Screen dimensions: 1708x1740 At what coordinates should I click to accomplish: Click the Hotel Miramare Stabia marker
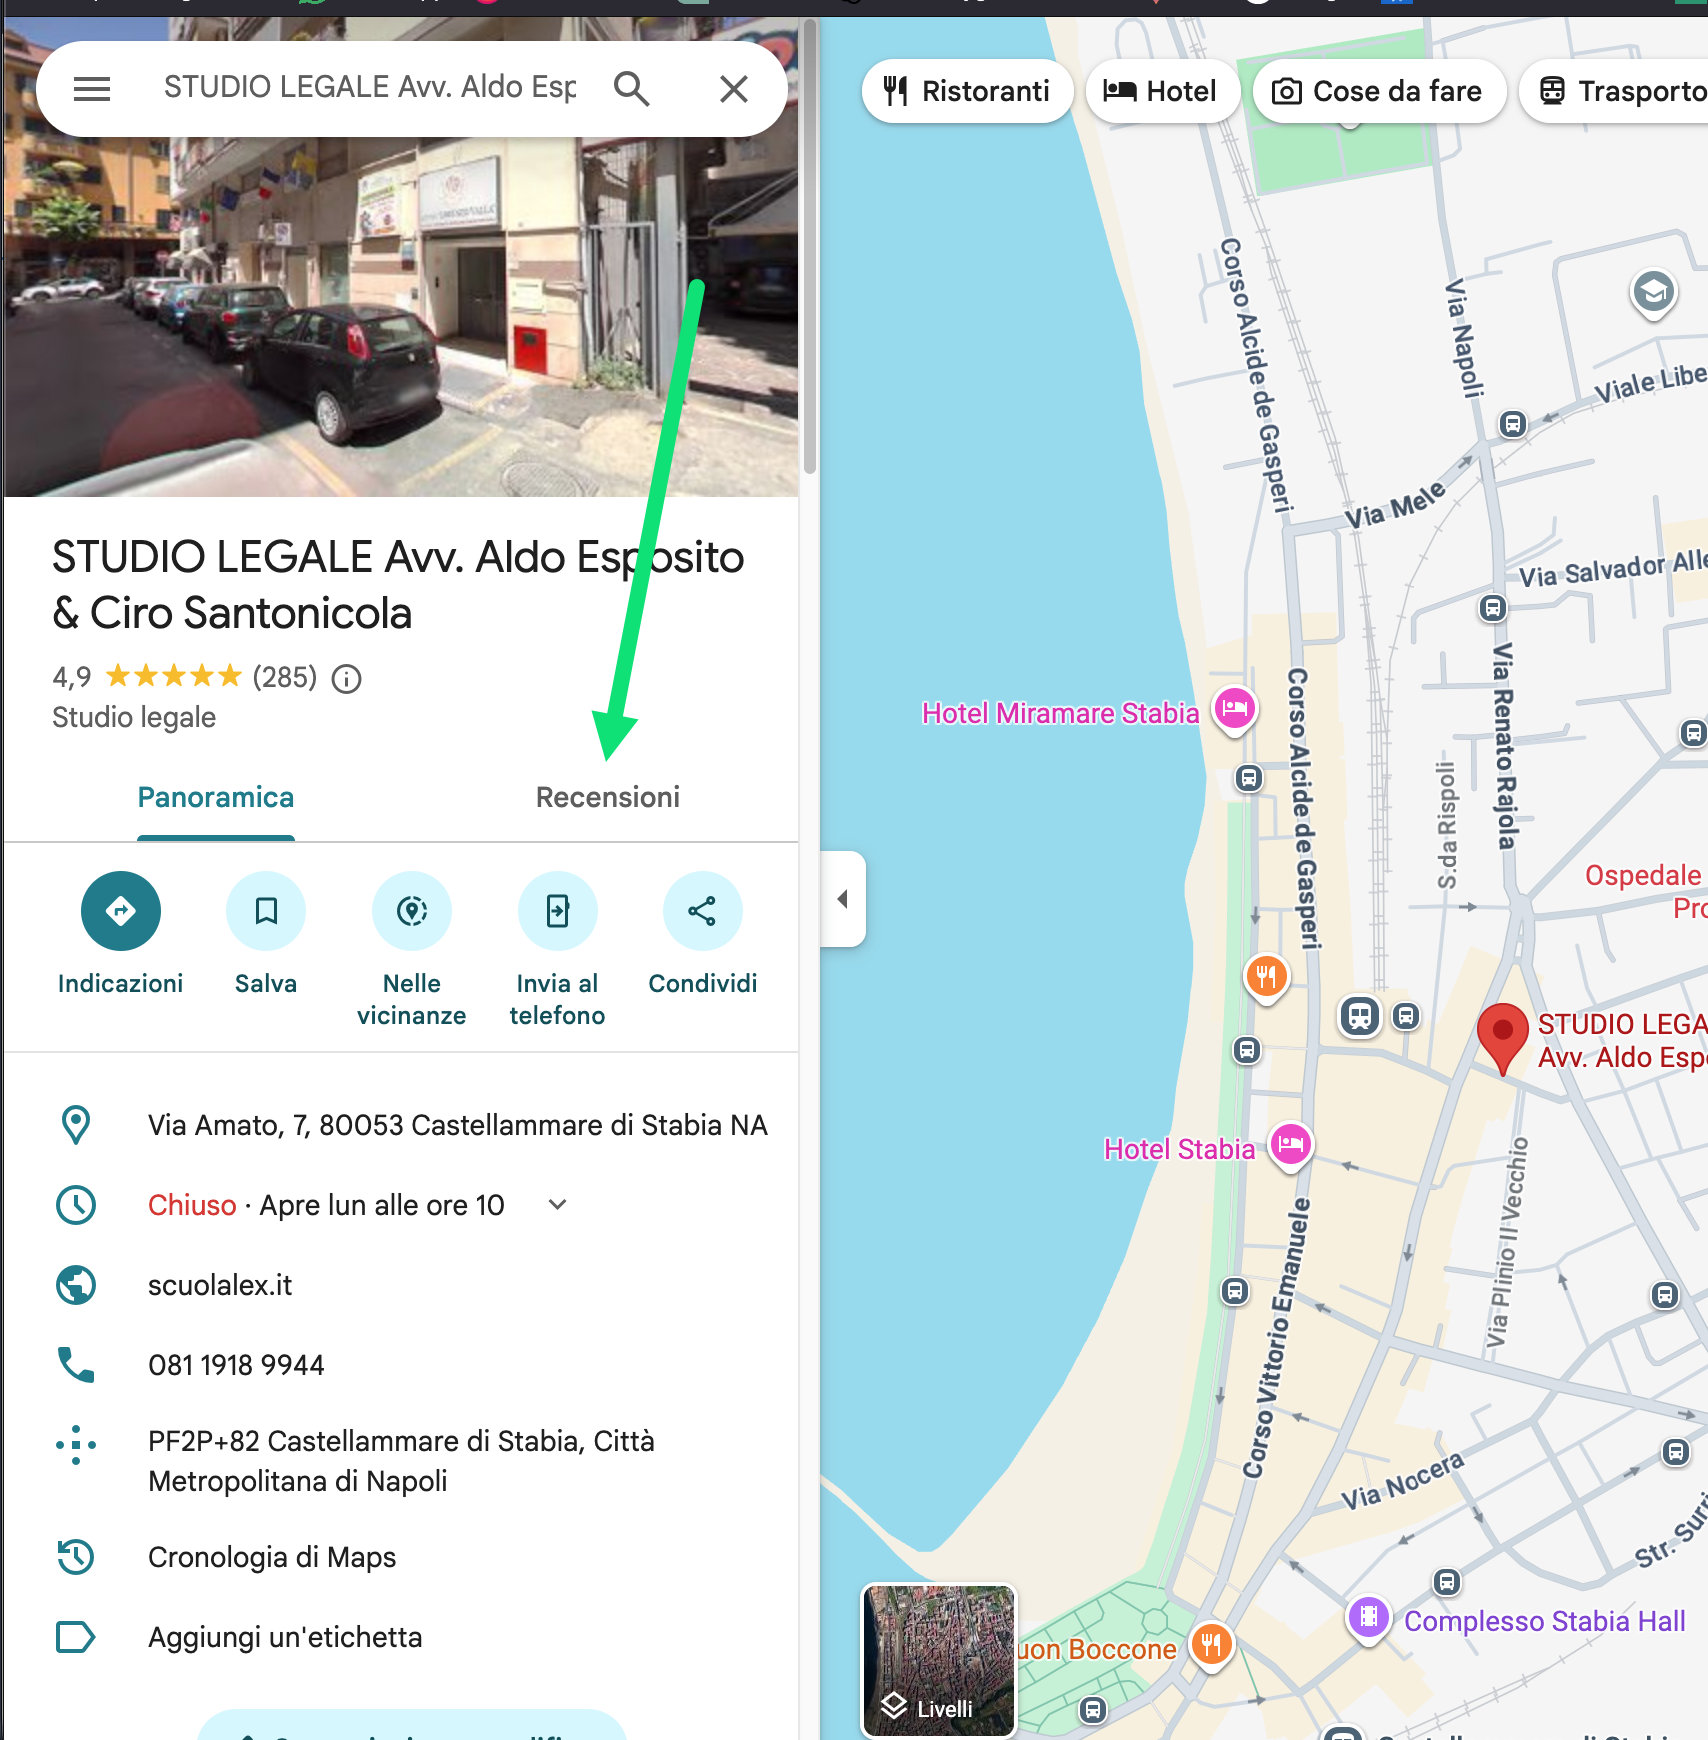point(1235,709)
